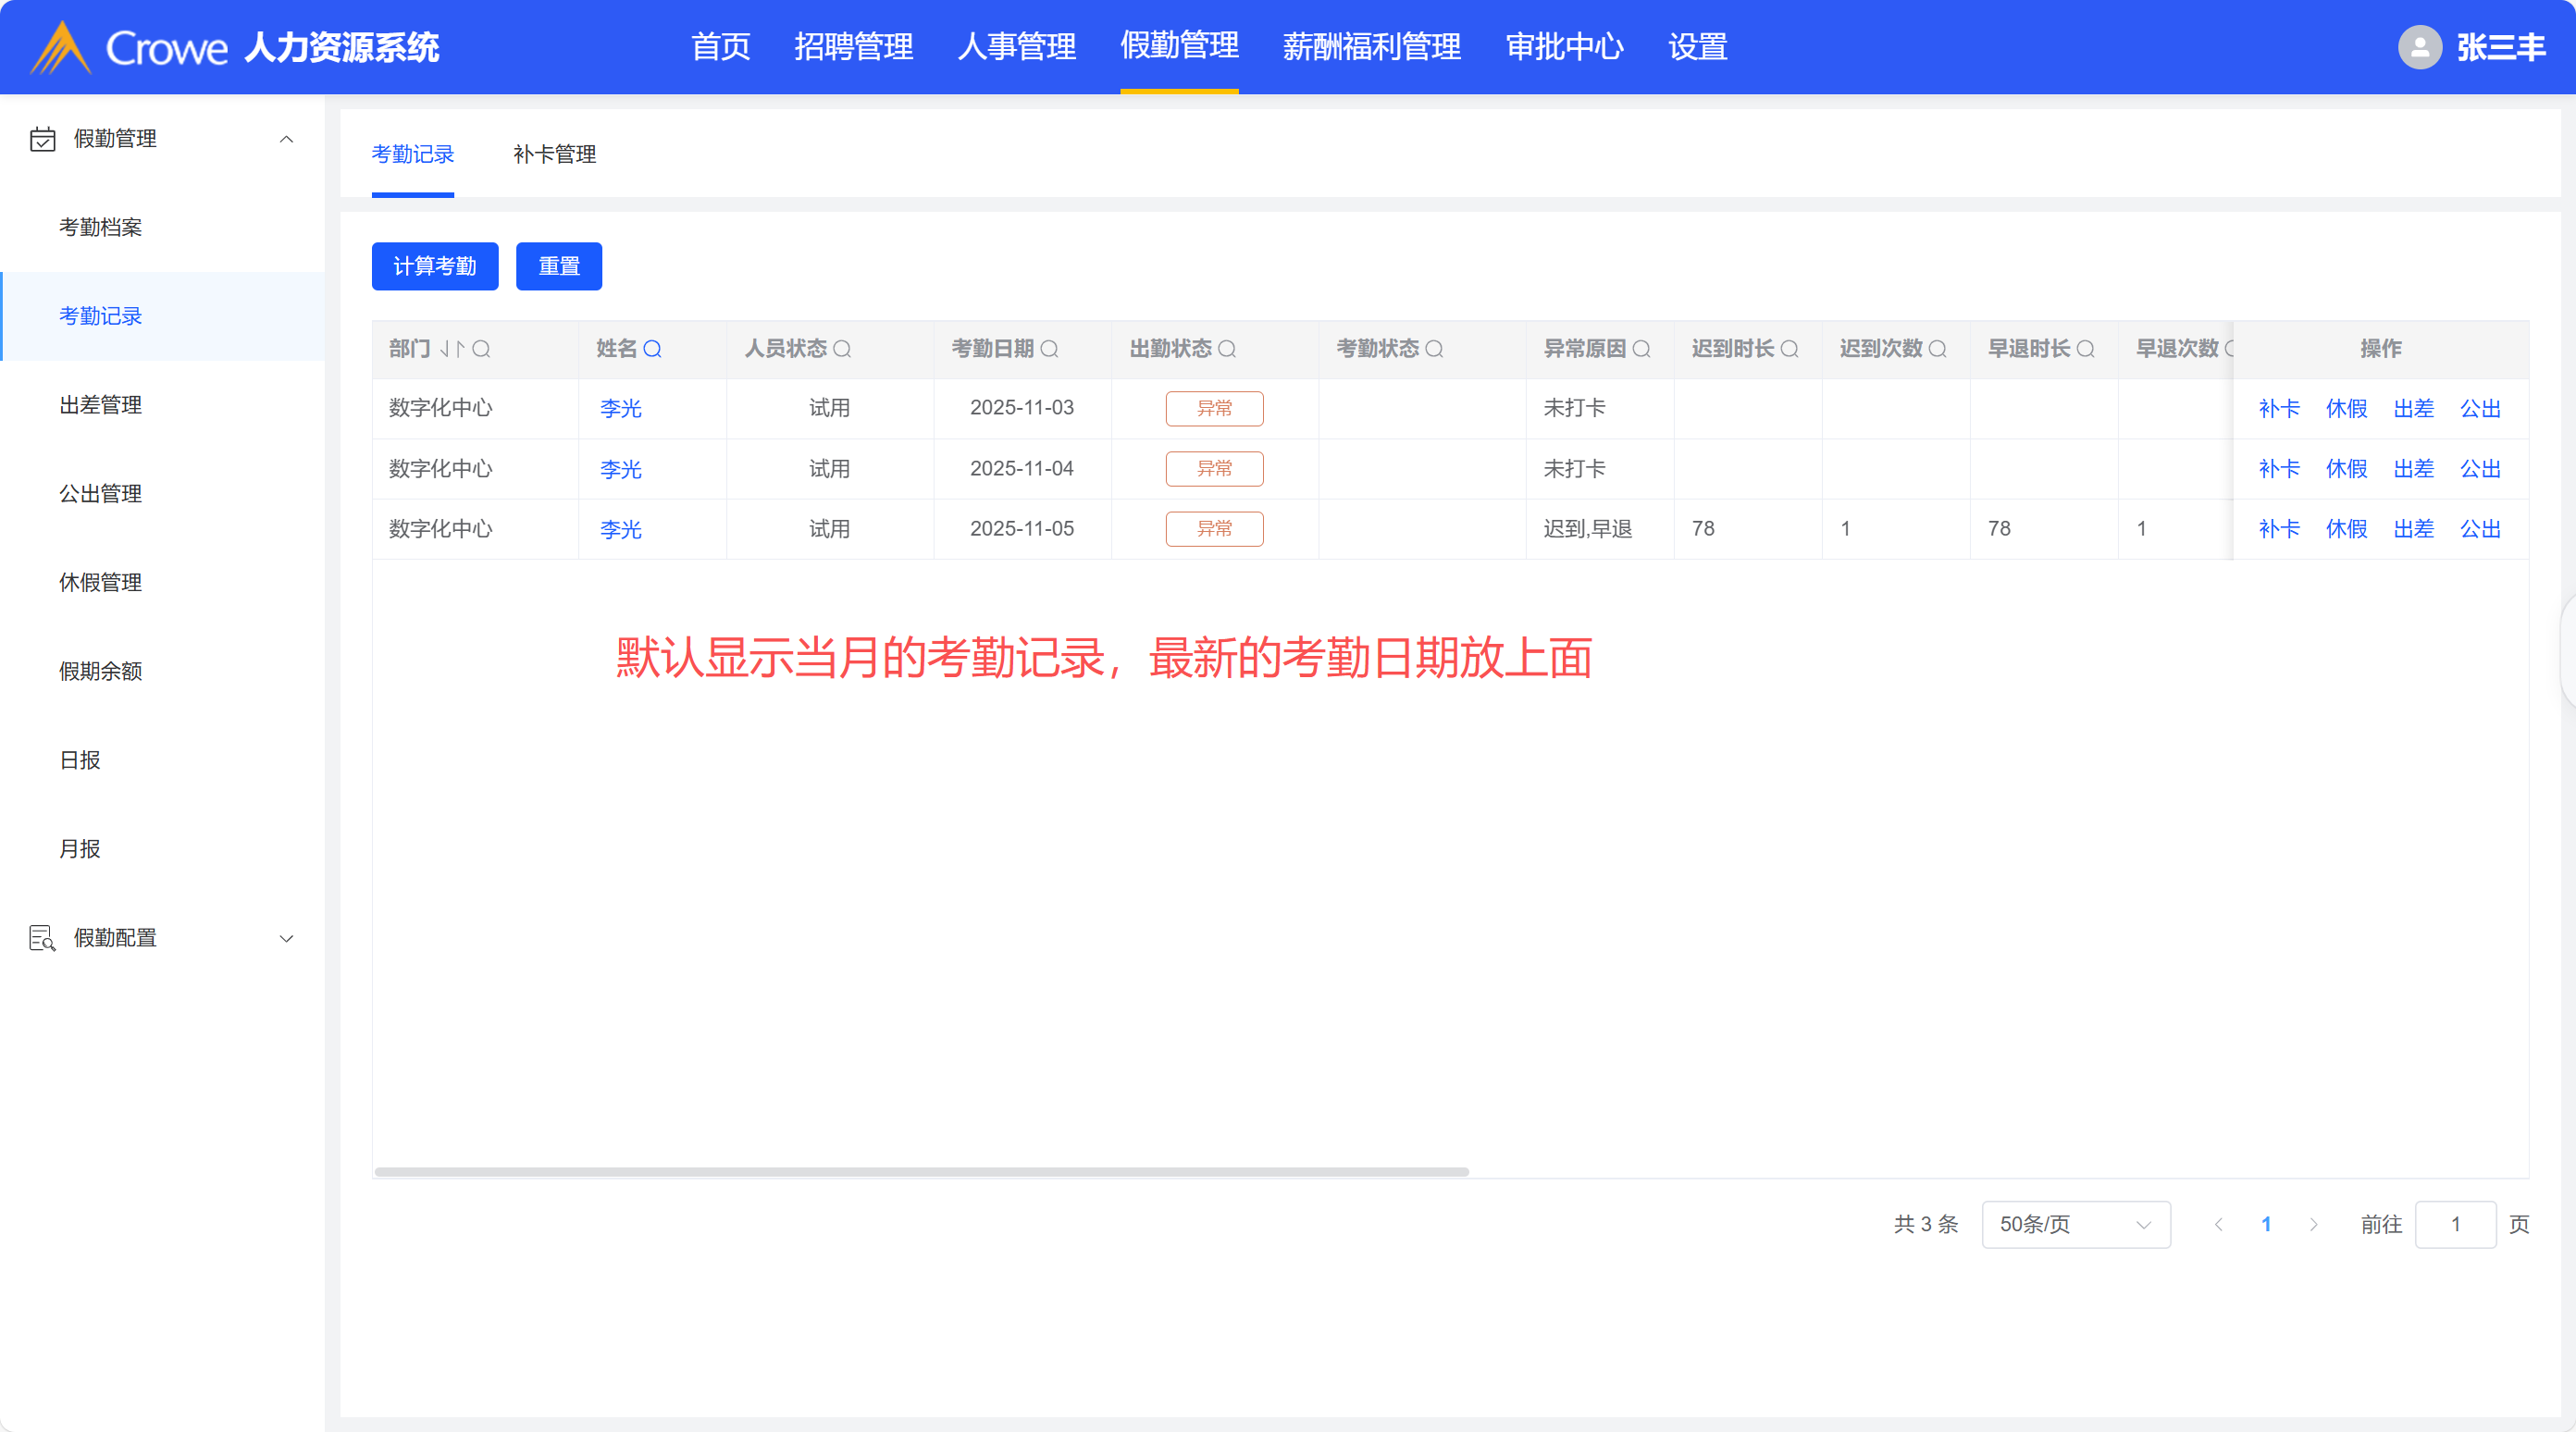
Task: Click the sort arrows in 部门 column header
Action: pos(452,349)
